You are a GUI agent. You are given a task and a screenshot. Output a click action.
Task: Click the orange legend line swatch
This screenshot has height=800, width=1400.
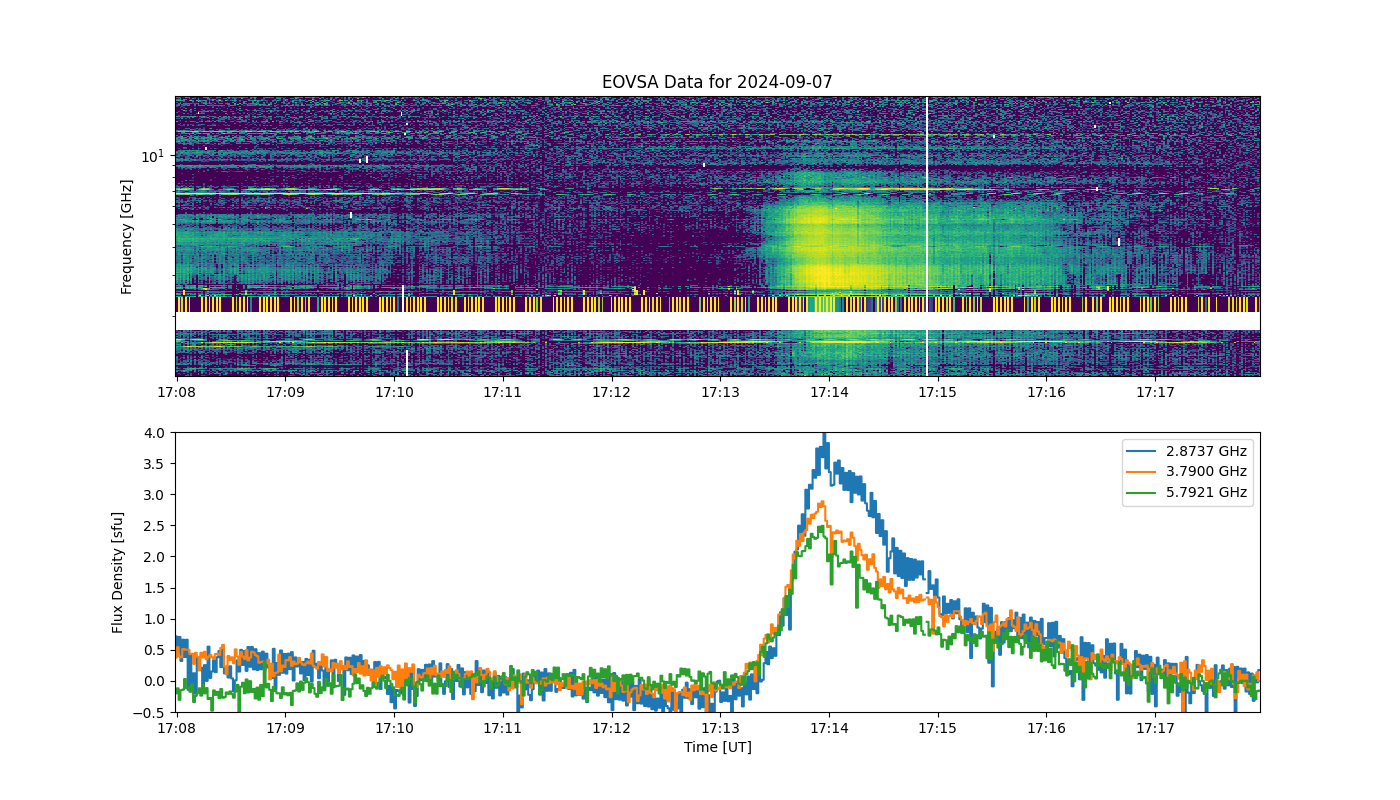[1144, 472]
